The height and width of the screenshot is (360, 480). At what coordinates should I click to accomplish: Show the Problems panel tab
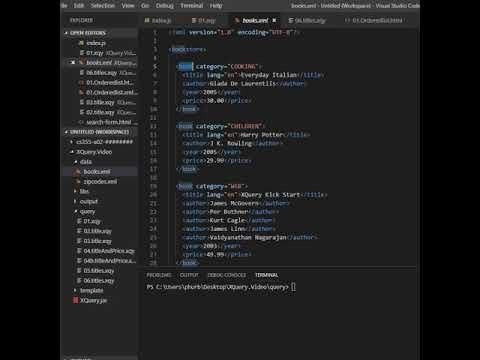click(x=159, y=275)
